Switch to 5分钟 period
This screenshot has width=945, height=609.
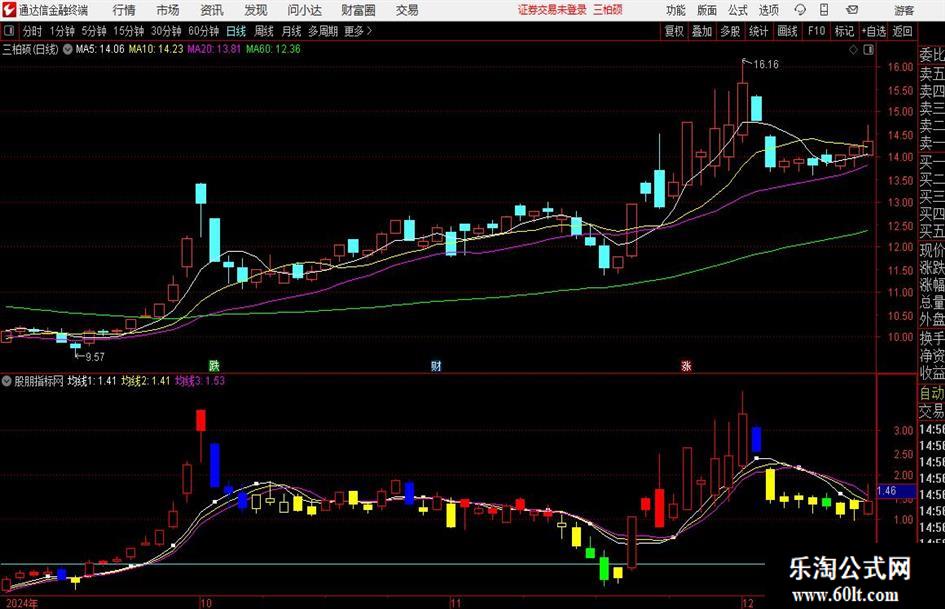coord(93,31)
